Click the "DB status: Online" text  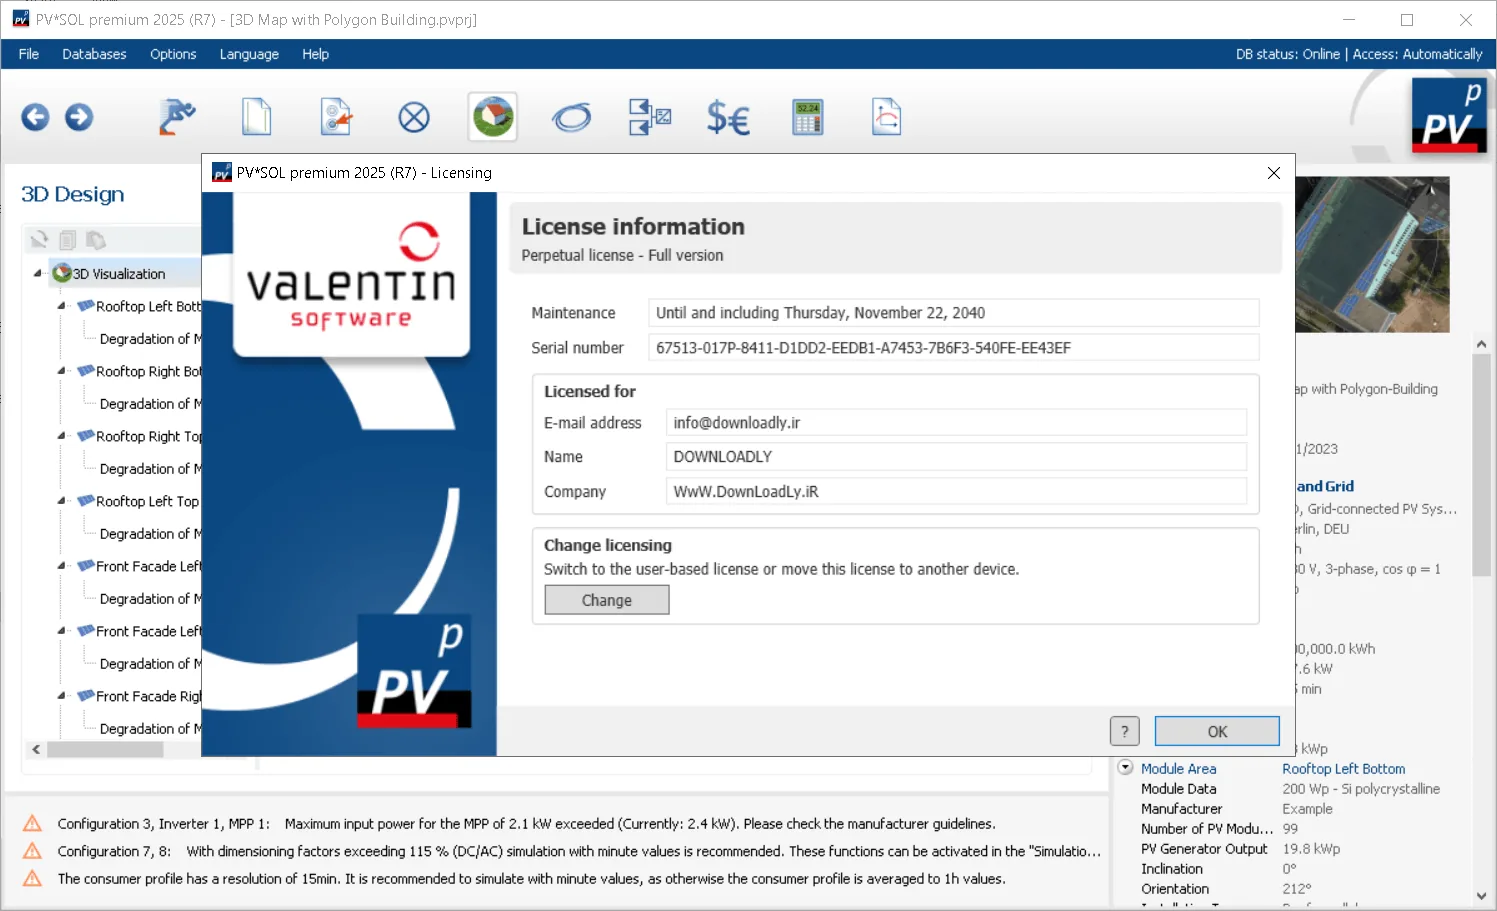tap(1288, 54)
